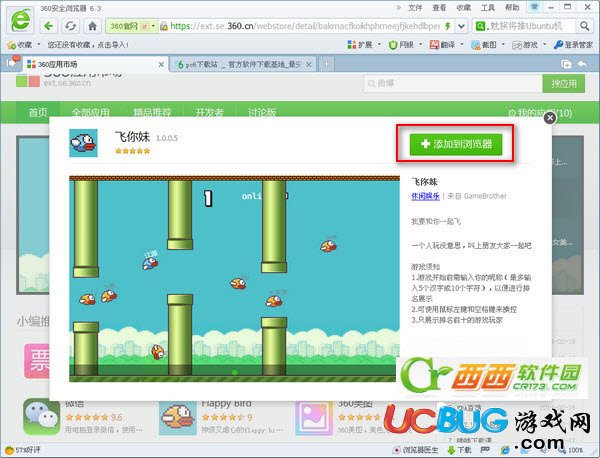Expand the 翻译 dropdown arrow
Viewport: 600px width, 458px height.
pos(462,45)
